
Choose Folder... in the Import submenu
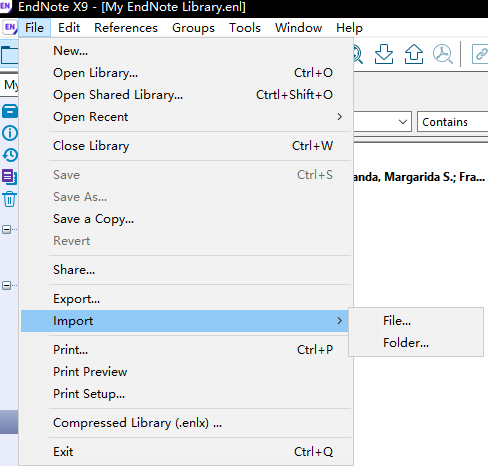click(x=416, y=343)
